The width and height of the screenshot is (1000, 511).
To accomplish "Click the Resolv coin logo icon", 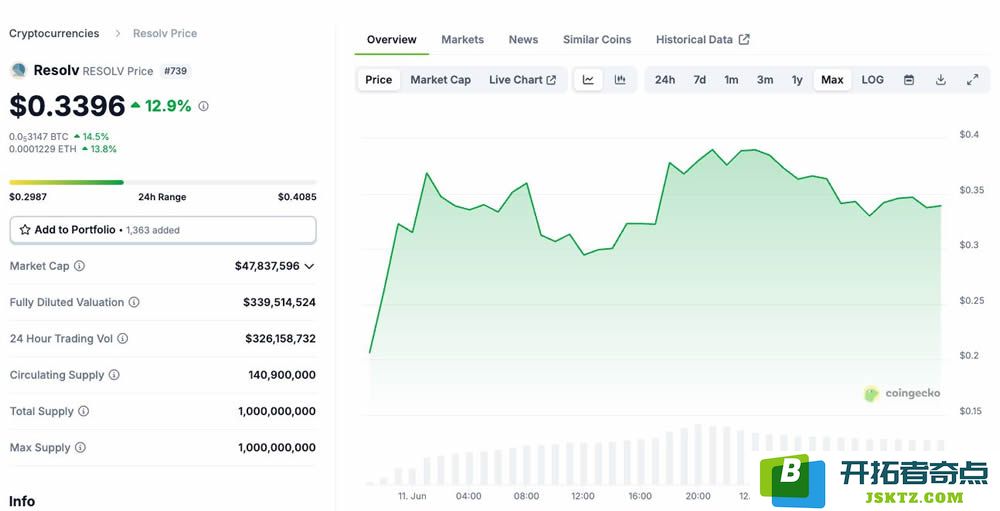I will pyautogui.click(x=18, y=70).
